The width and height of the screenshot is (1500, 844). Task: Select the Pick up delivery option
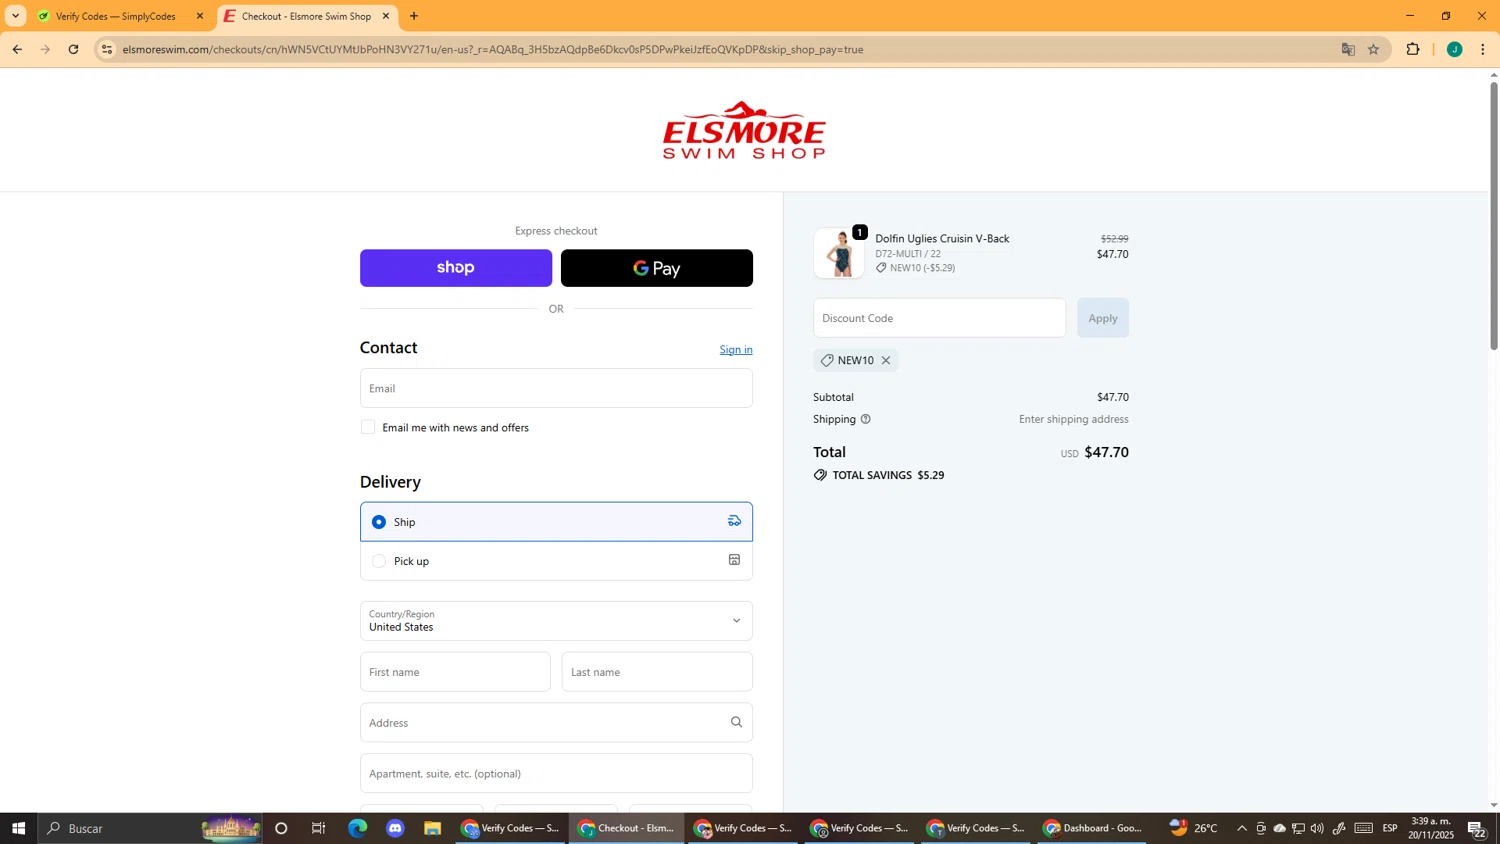(556, 561)
